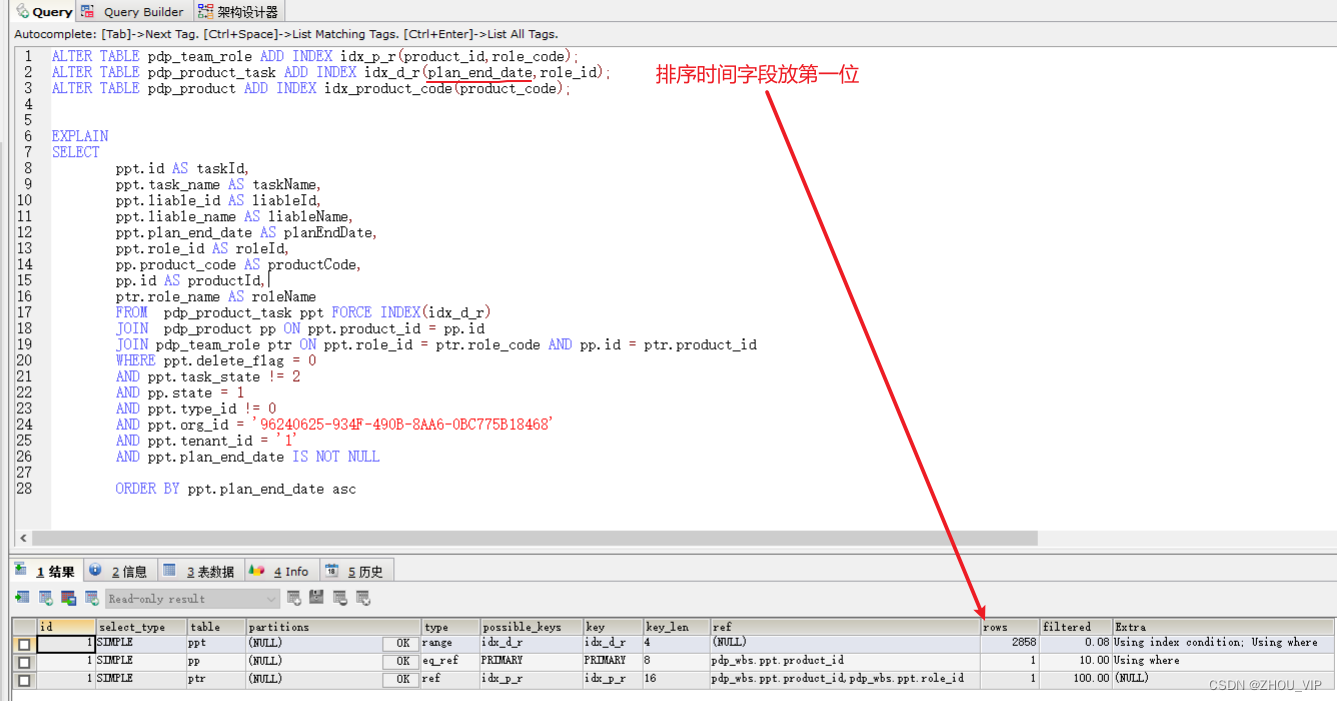Viewport: 1337px width, 701px height.
Task: Click the partitions column header
Action: 333,627
